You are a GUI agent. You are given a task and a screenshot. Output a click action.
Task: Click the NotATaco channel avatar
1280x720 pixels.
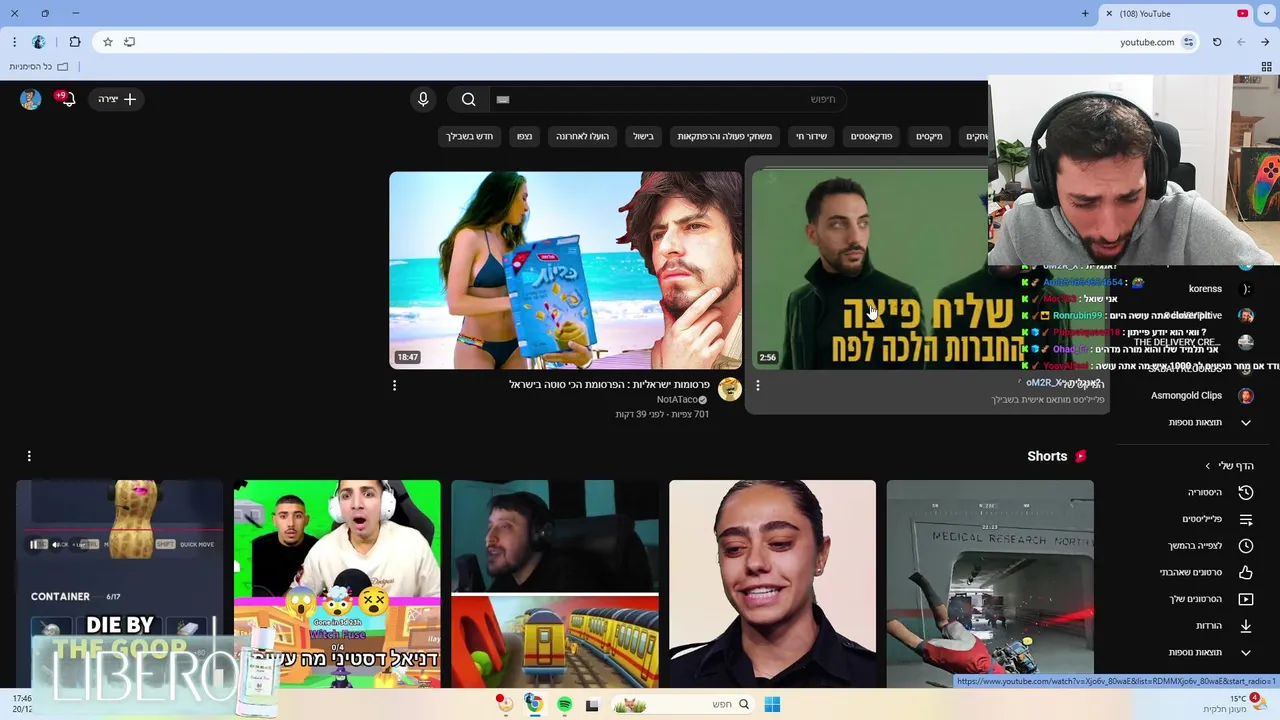tap(730, 389)
